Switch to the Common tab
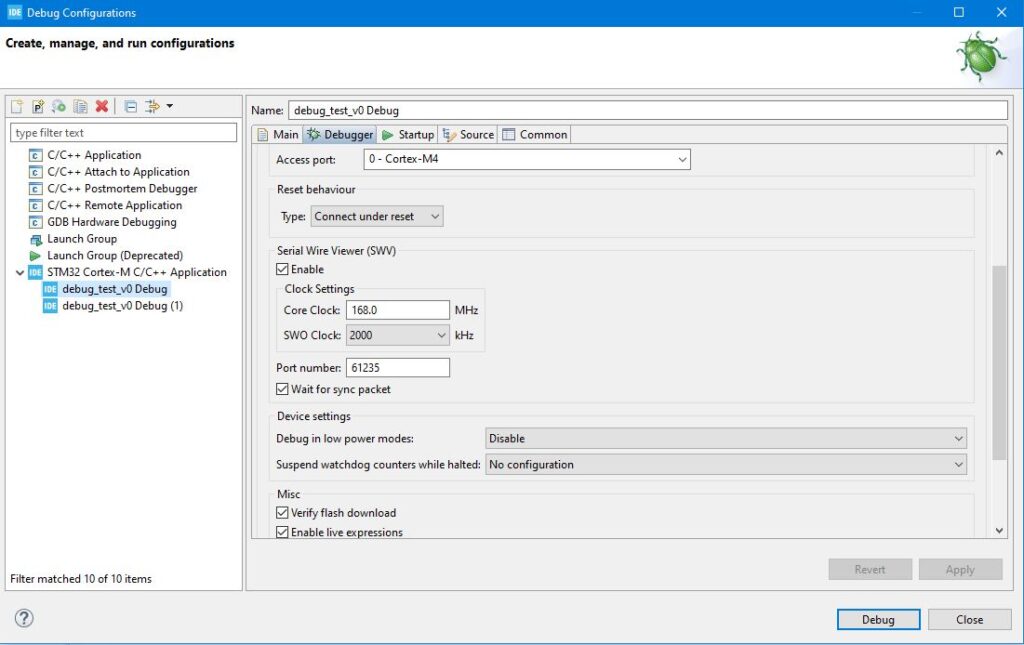Image resolution: width=1024 pixels, height=645 pixels. (x=534, y=134)
